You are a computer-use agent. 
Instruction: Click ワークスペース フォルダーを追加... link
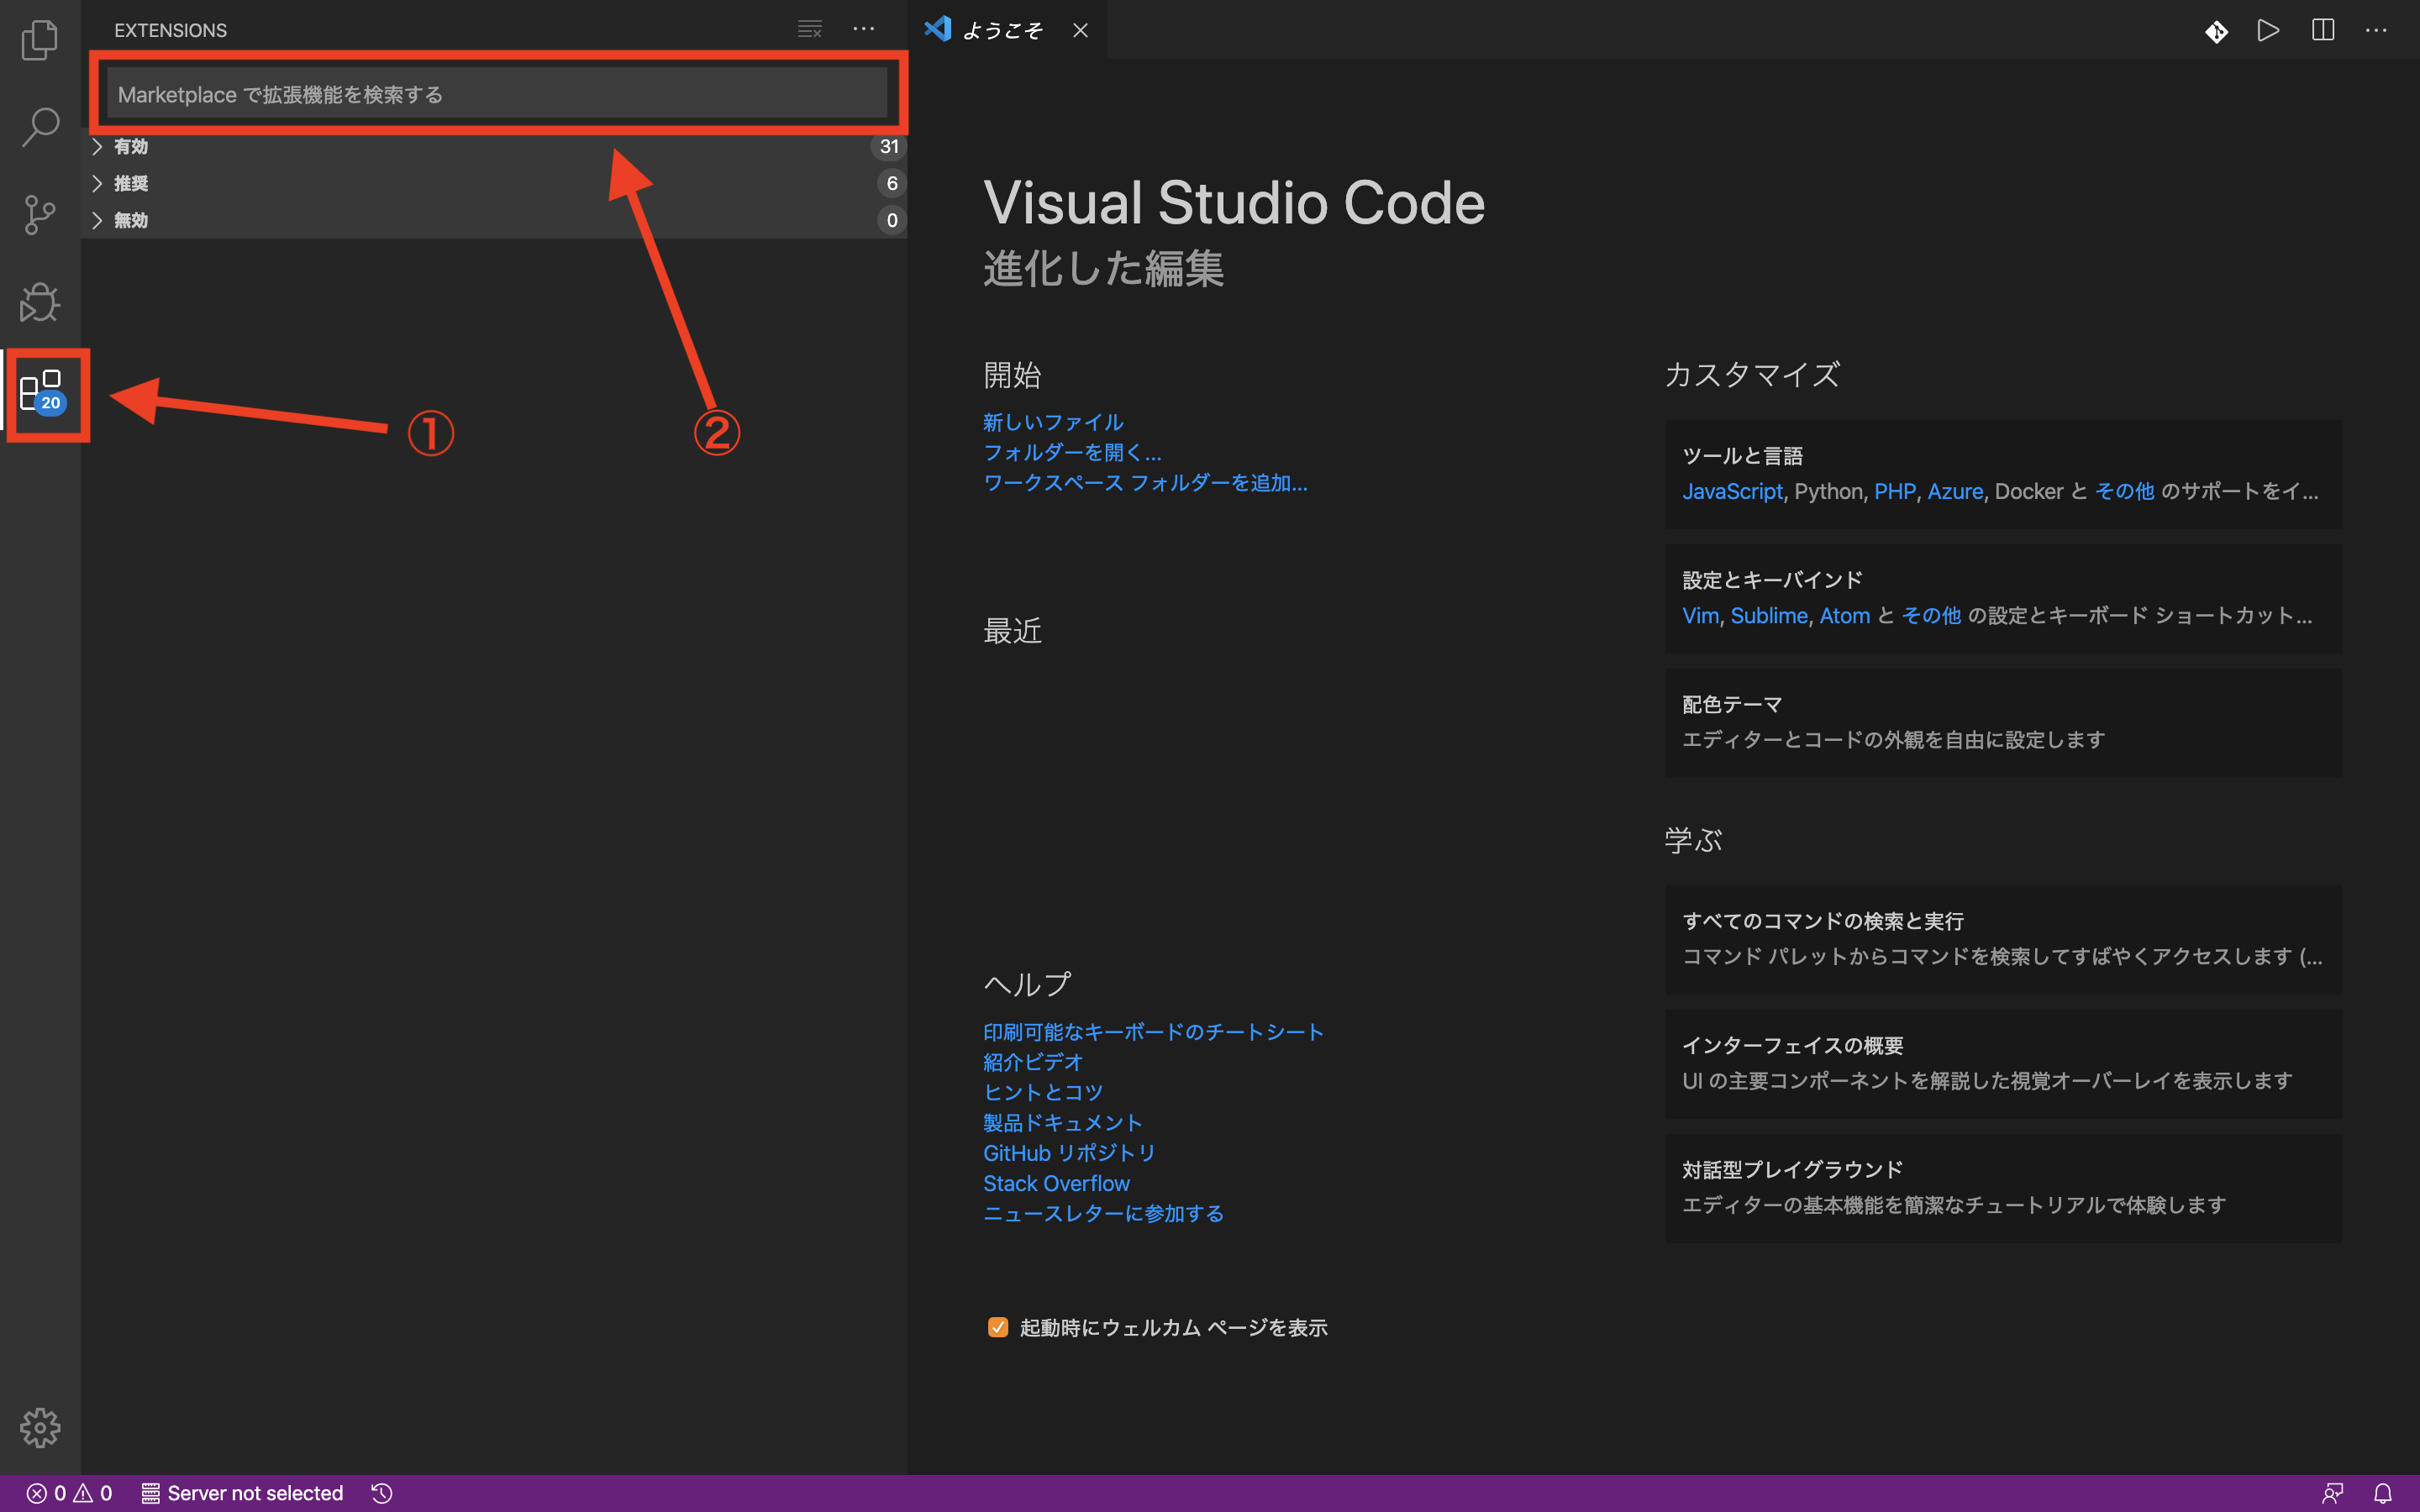click(x=1145, y=483)
